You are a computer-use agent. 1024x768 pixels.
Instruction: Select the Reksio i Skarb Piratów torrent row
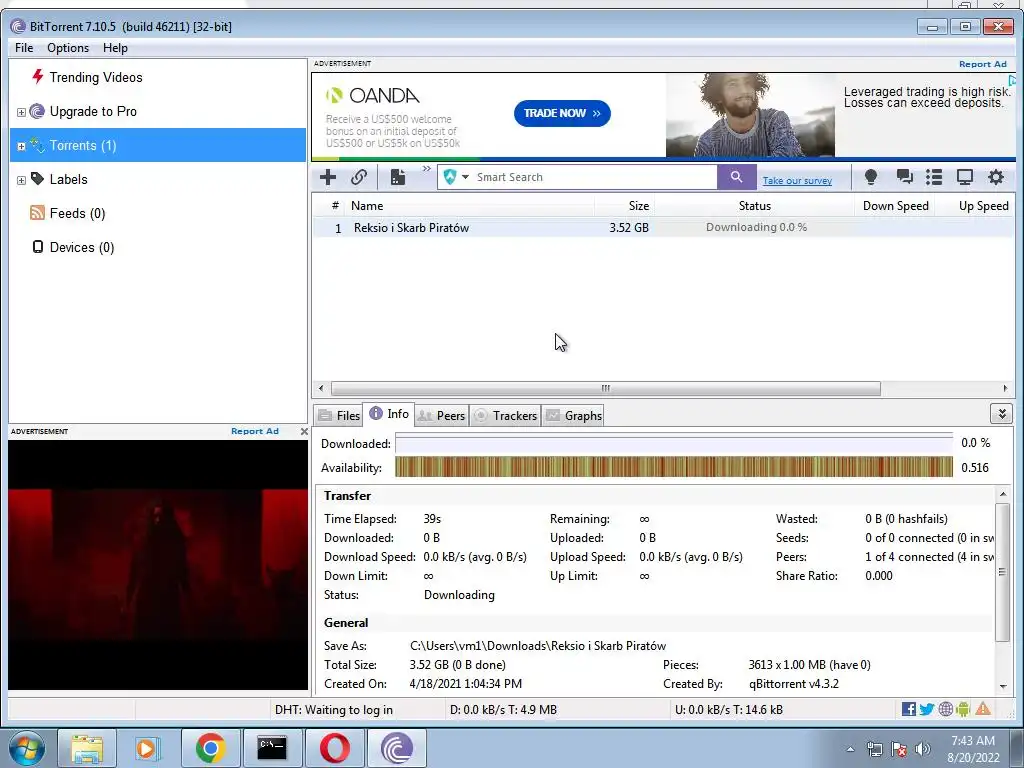pyautogui.click(x=663, y=227)
